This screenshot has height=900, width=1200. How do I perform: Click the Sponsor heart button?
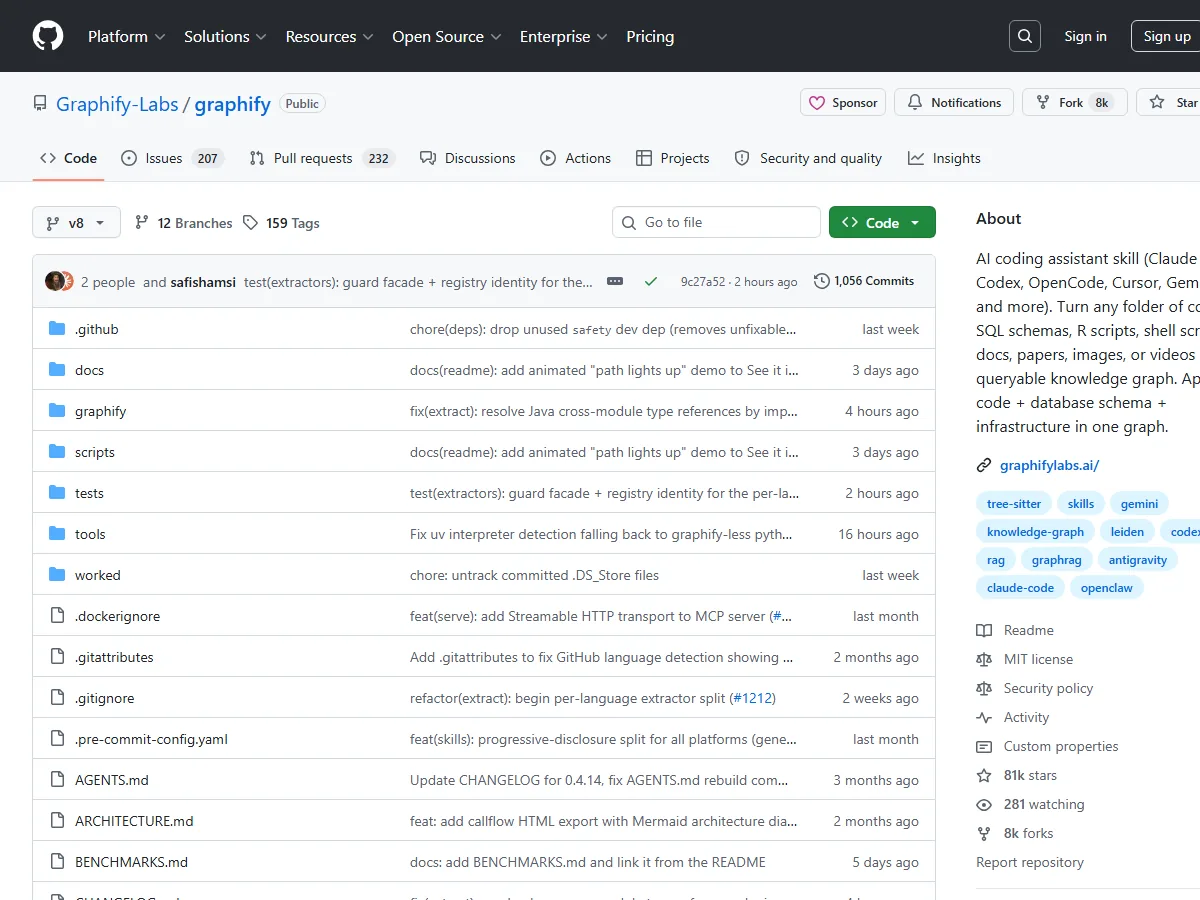tap(843, 102)
